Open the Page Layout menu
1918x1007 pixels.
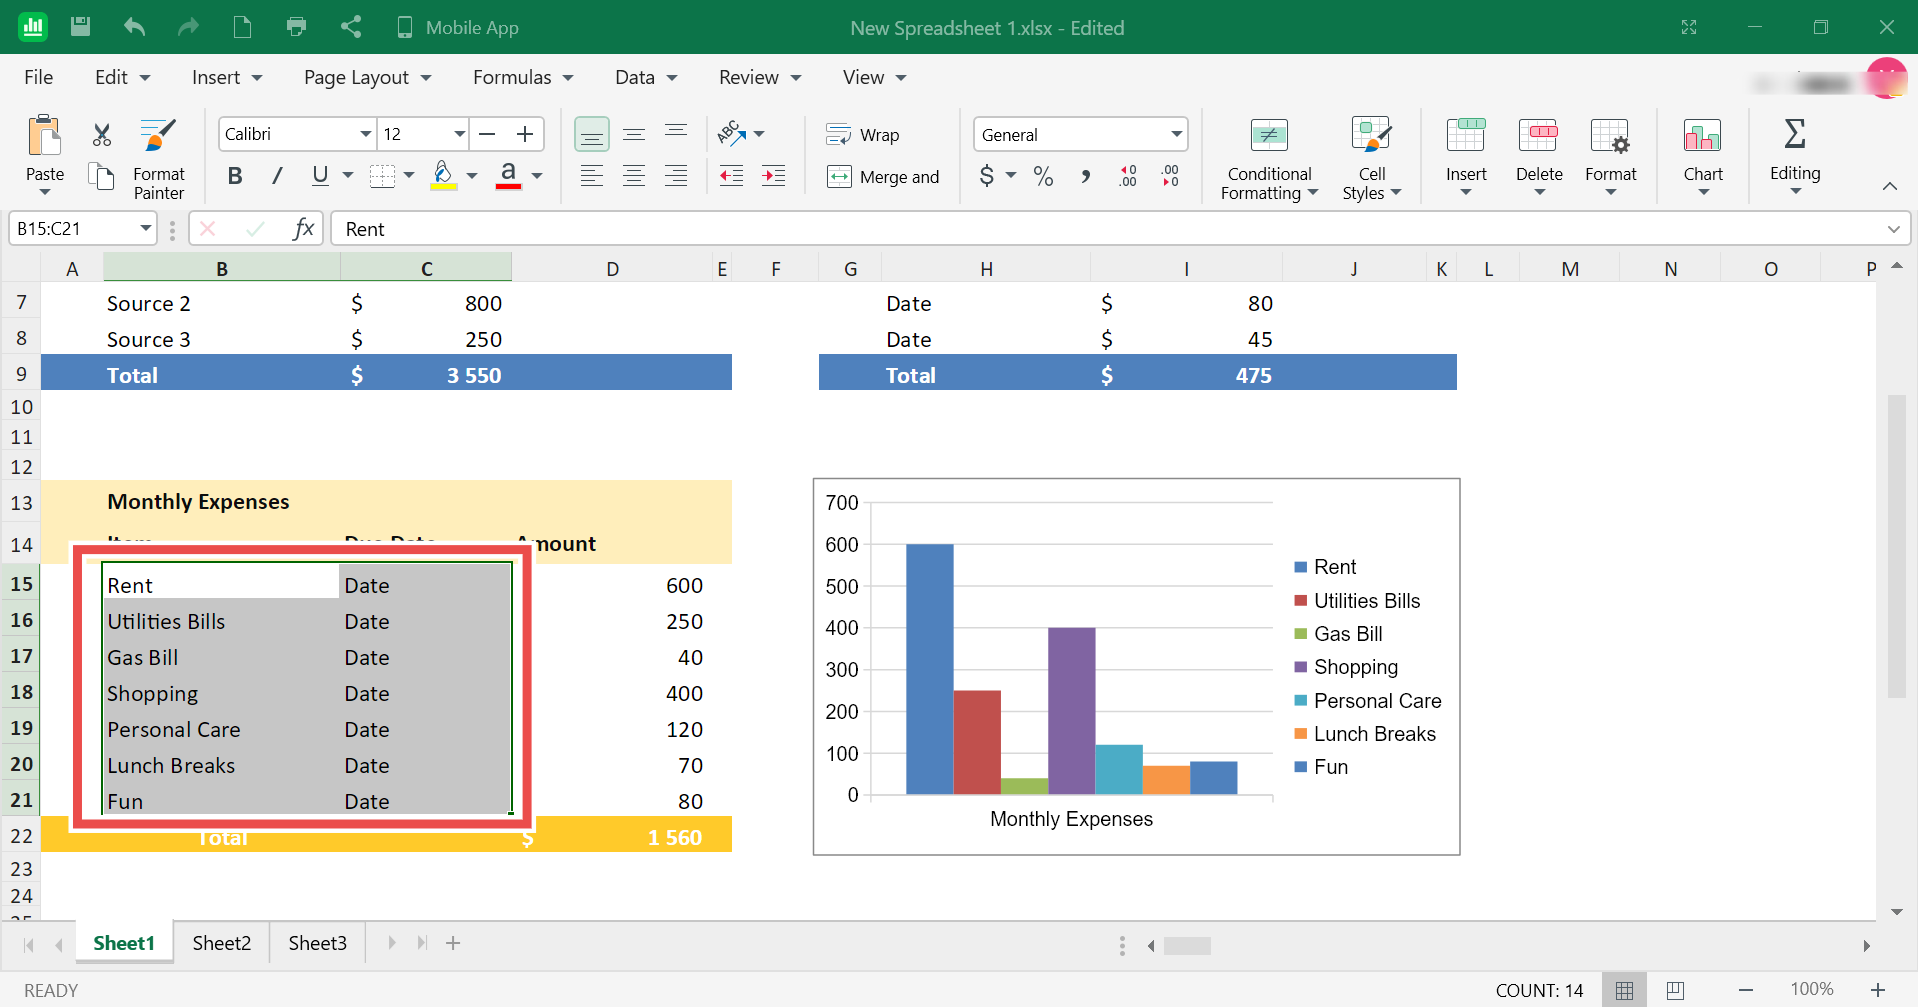(x=367, y=77)
